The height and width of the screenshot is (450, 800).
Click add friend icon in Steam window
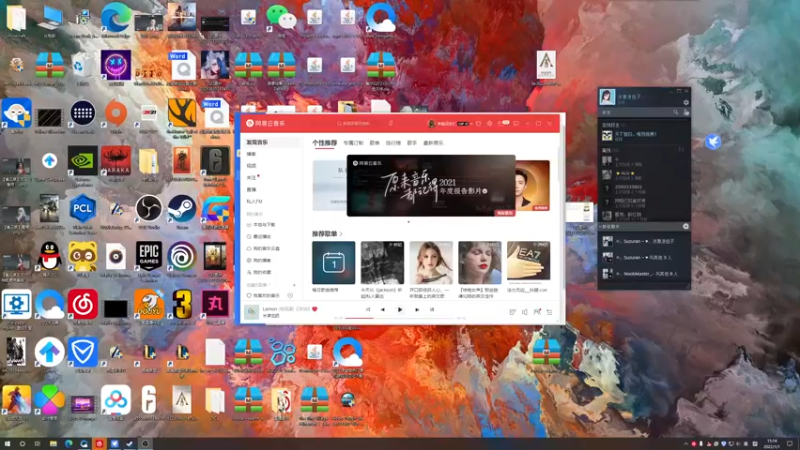click(x=686, y=112)
